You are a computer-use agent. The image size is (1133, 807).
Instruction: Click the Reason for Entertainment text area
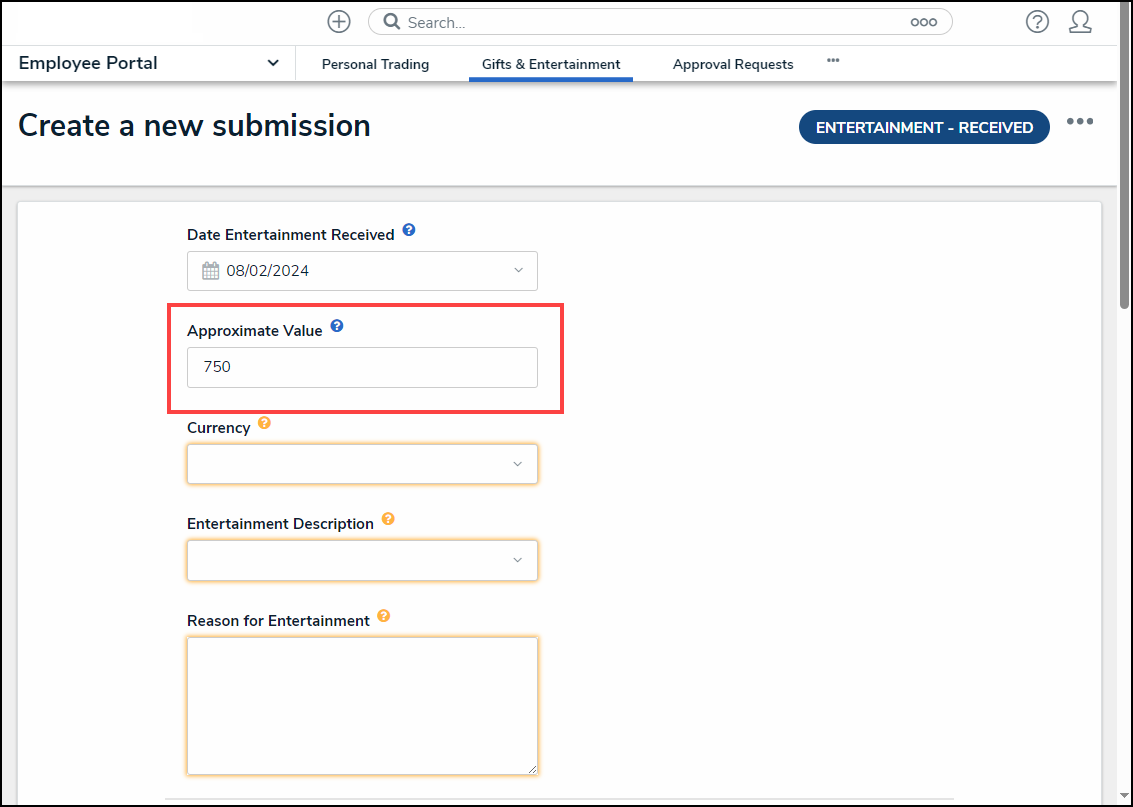(x=362, y=705)
